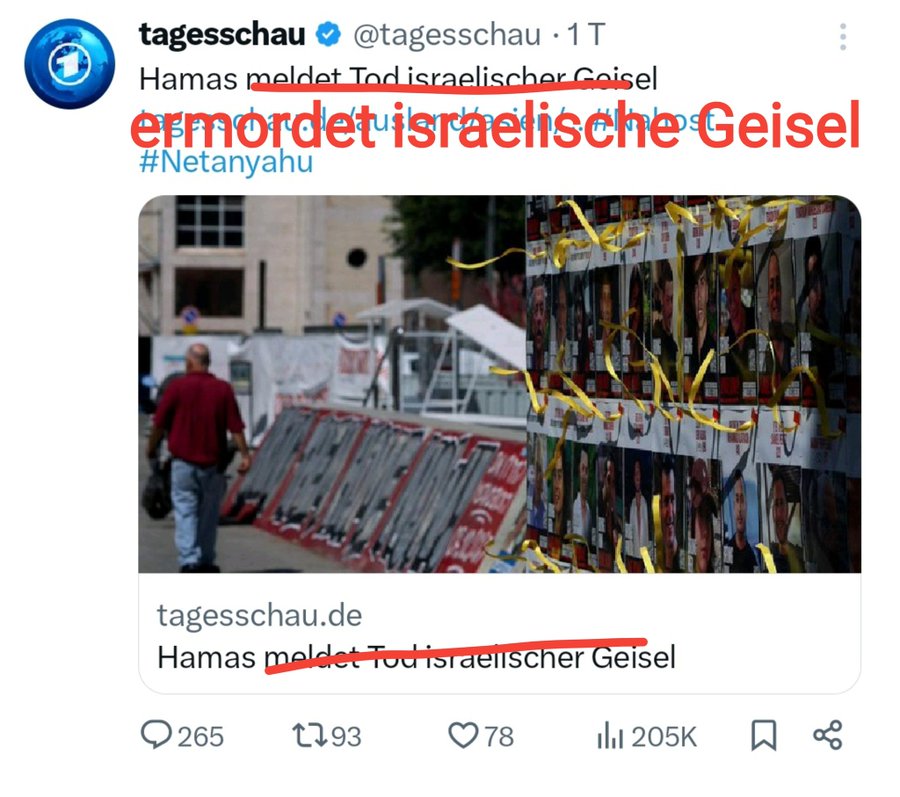
Task: Click the 265 replies count
Action: pos(200,737)
